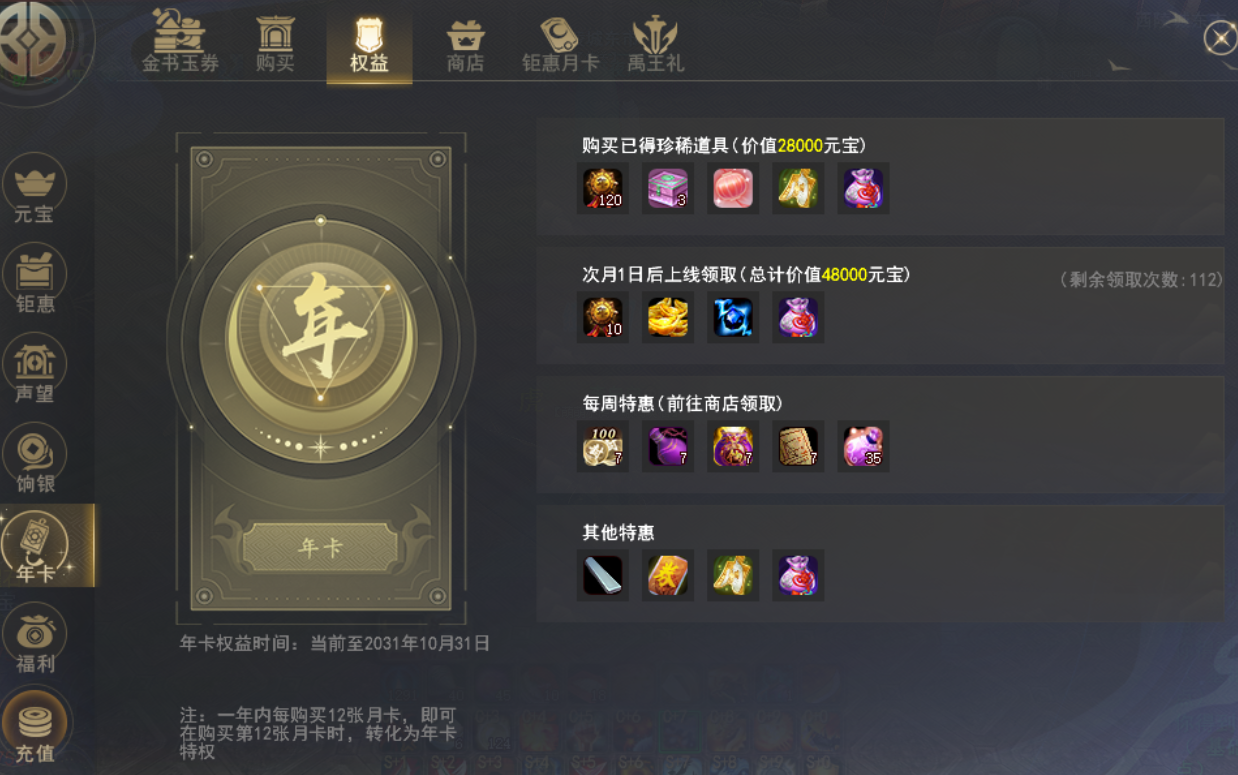This screenshot has height=775, width=1238.
Task: Open the 商店 tab
Action: pyautogui.click(x=465, y=41)
